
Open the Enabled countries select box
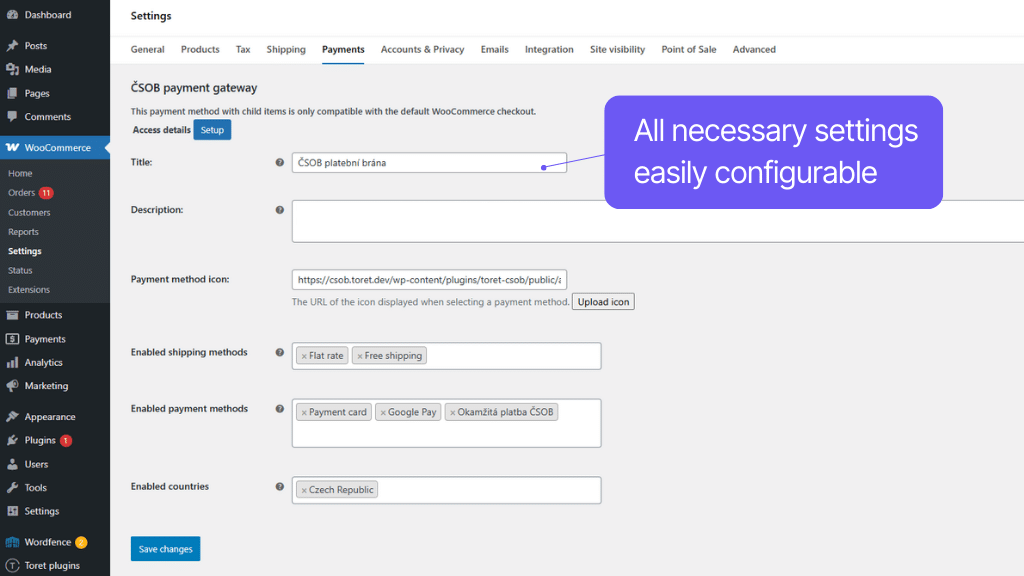447,490
